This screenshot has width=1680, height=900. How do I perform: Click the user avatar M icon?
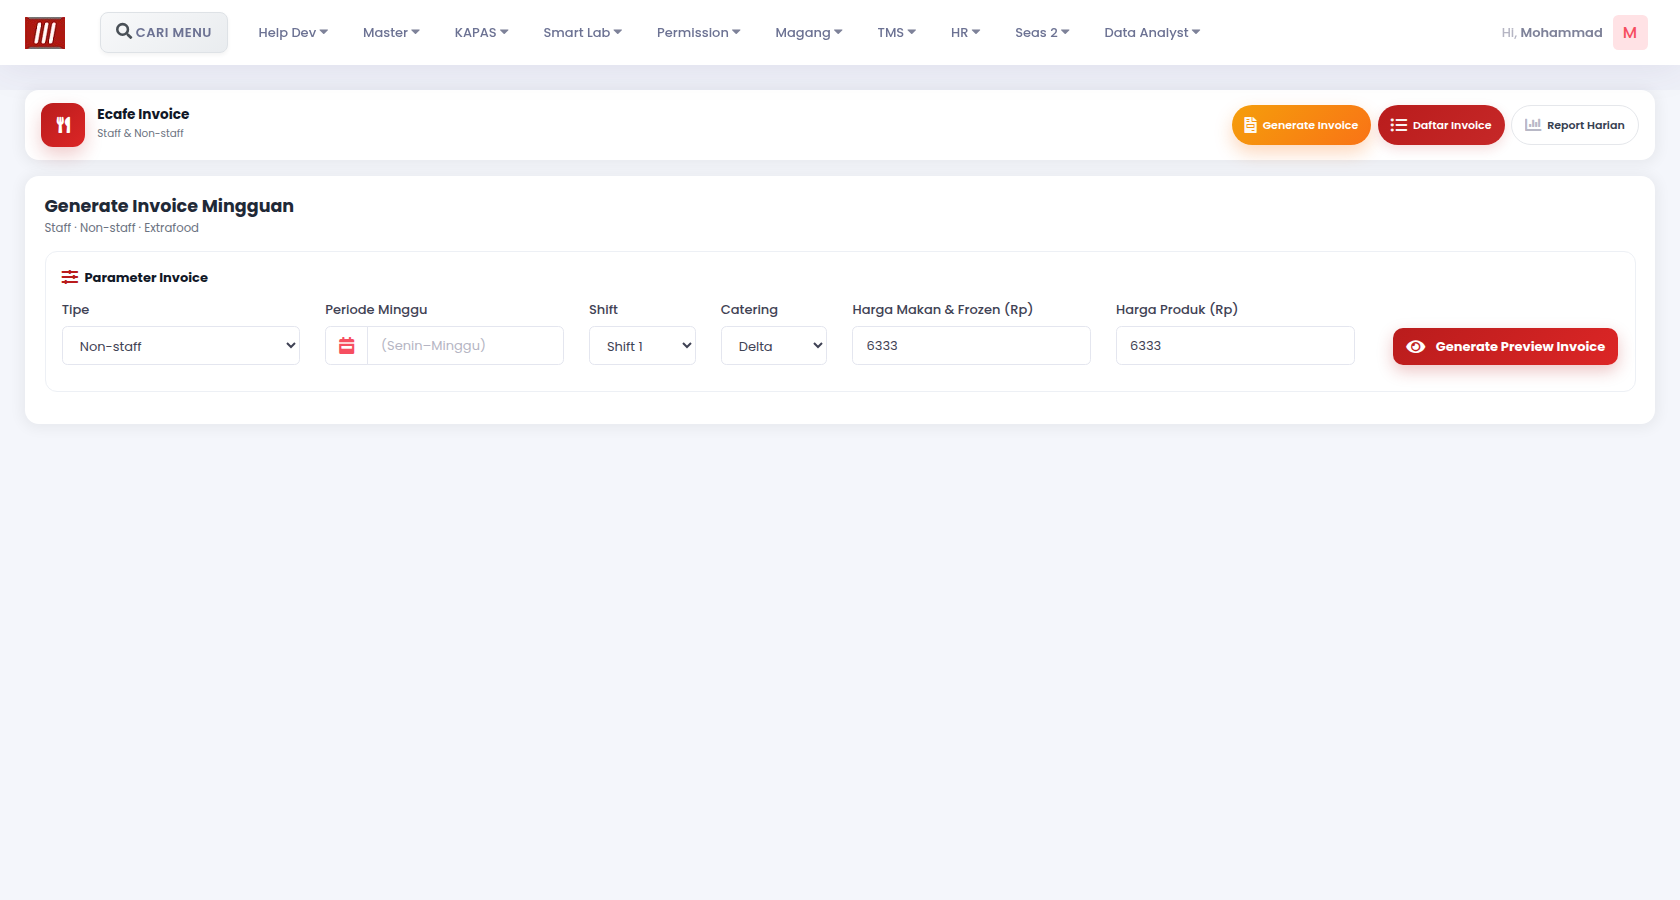tap(1630, 33)
